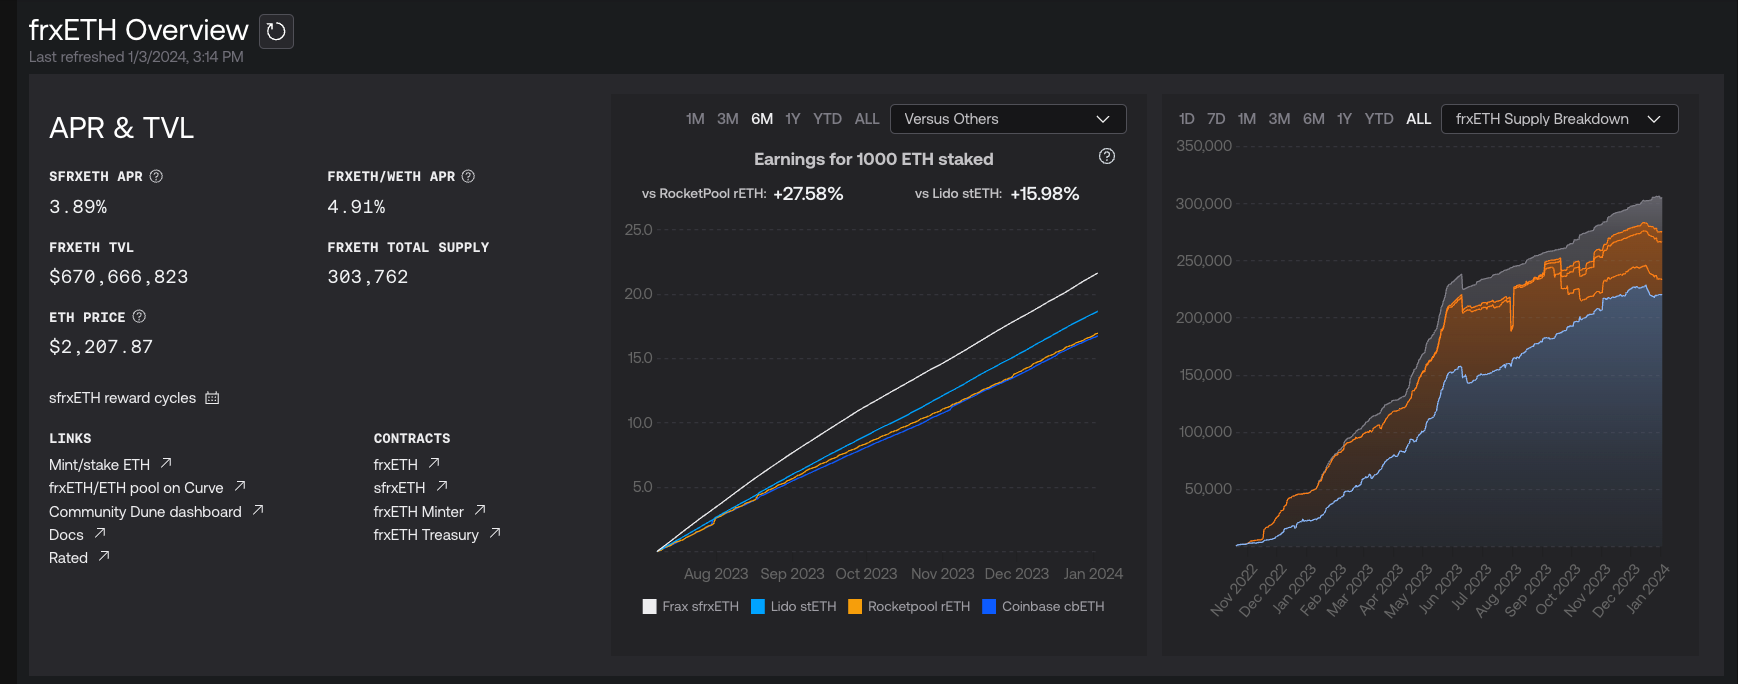Click the FRXETH/WETH APR help icon

pos(468,176)
